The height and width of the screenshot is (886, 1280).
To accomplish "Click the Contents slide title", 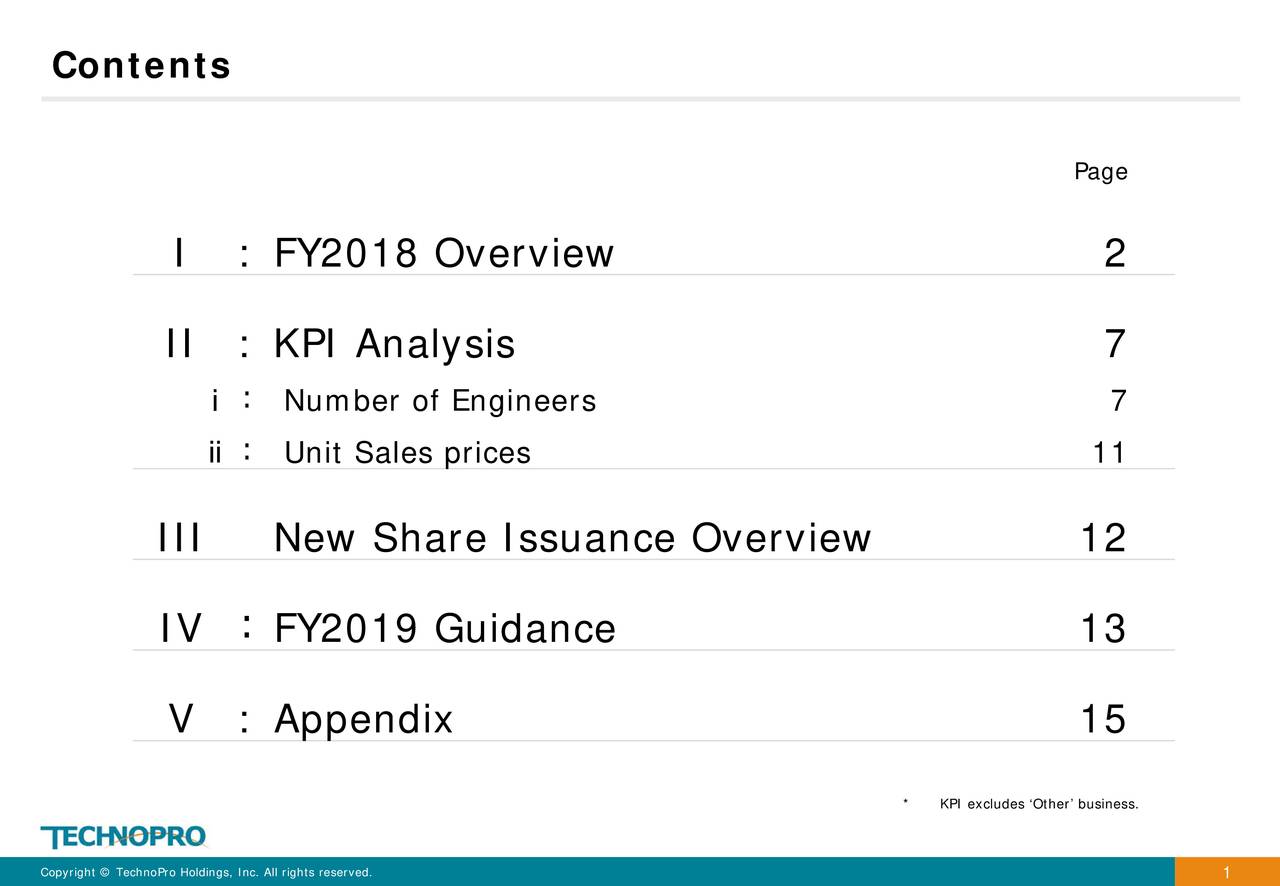I will click(141, 66).
